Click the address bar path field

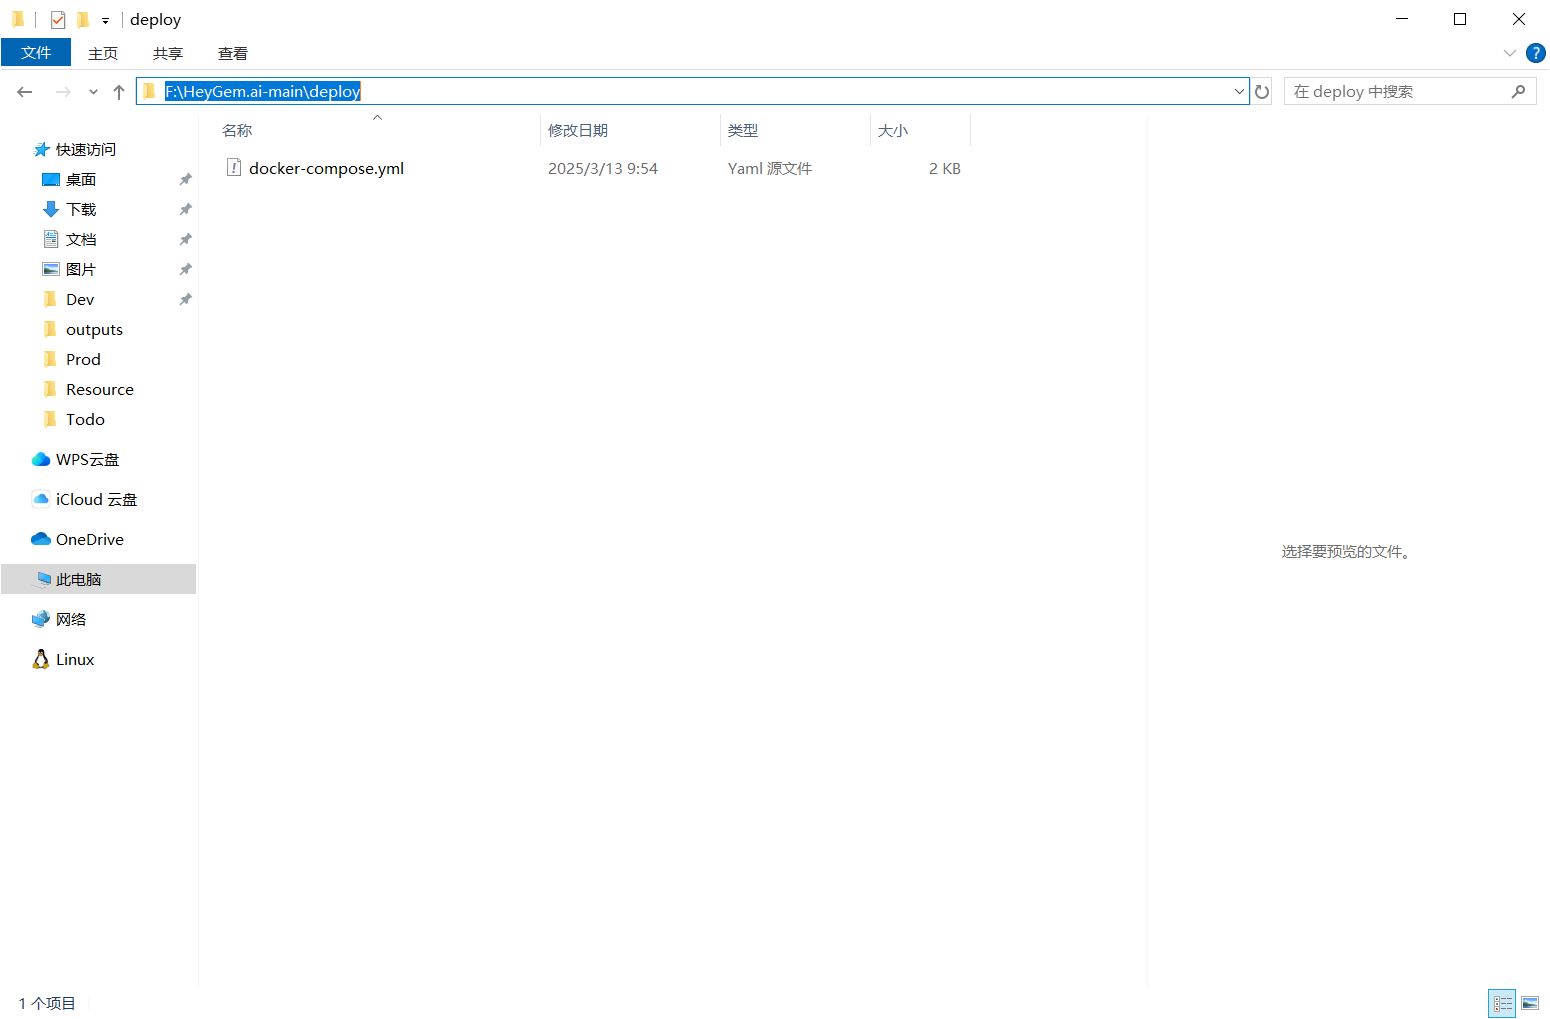[692, 91]
